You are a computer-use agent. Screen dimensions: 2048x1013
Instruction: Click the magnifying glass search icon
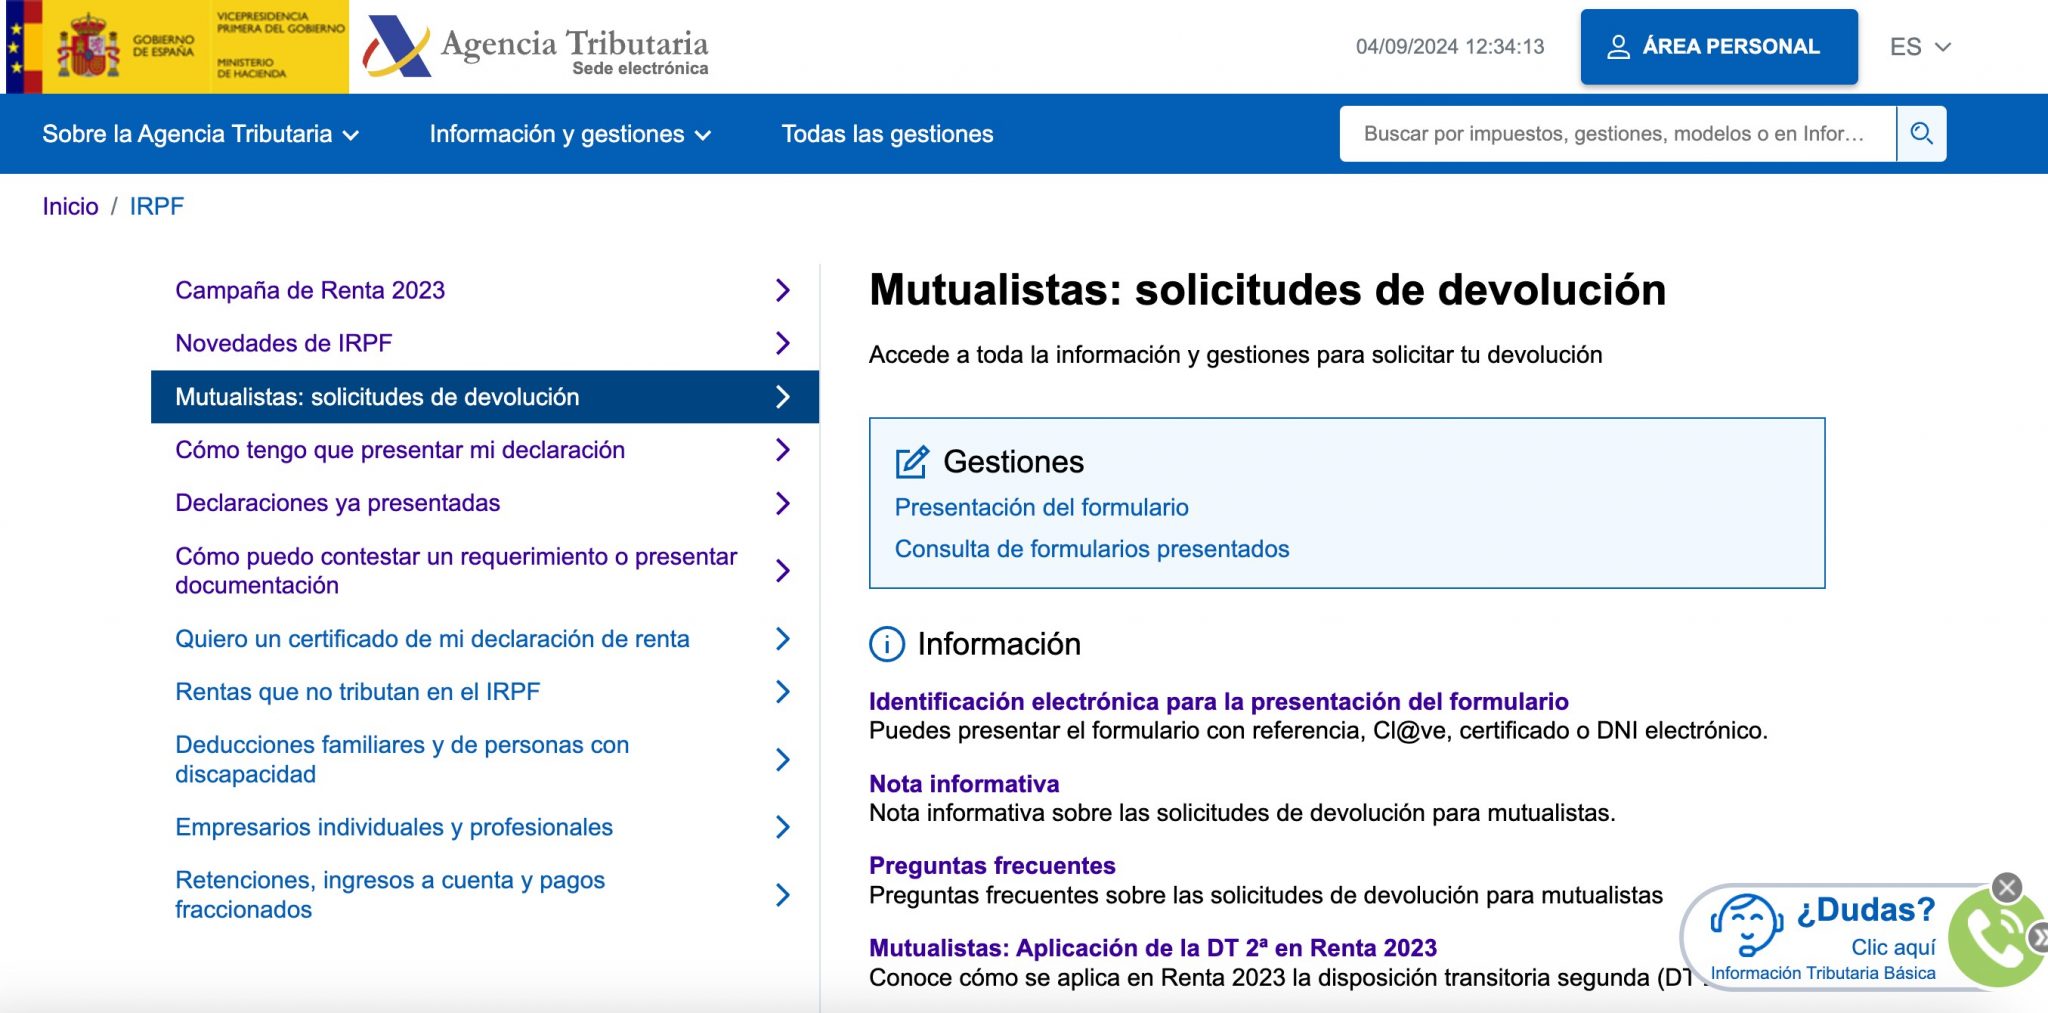(x=1921, y=133)
